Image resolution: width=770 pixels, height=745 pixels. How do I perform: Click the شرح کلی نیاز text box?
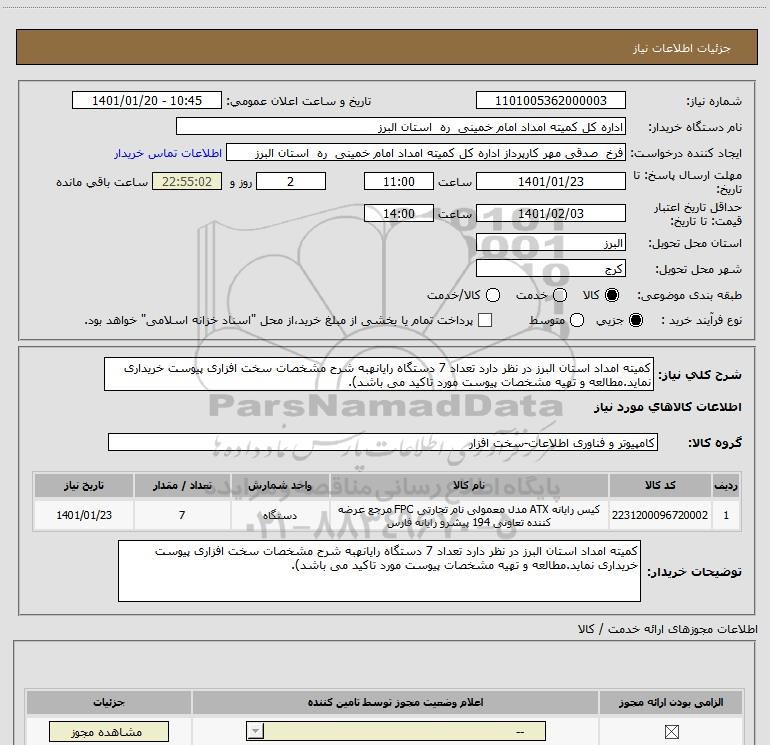point(379,375)
